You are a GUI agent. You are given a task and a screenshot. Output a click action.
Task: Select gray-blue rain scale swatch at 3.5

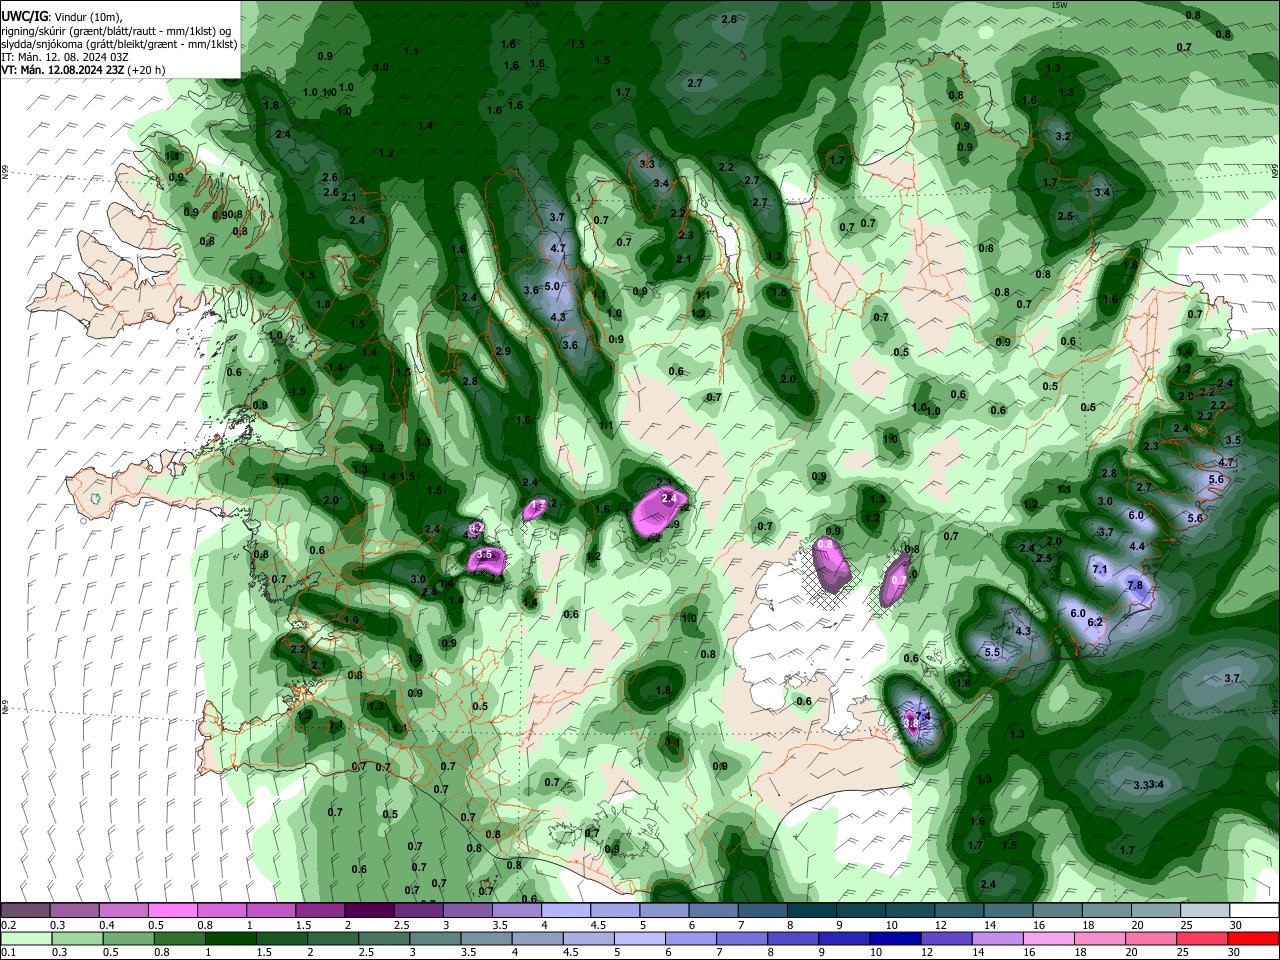[x=488, y=939]
